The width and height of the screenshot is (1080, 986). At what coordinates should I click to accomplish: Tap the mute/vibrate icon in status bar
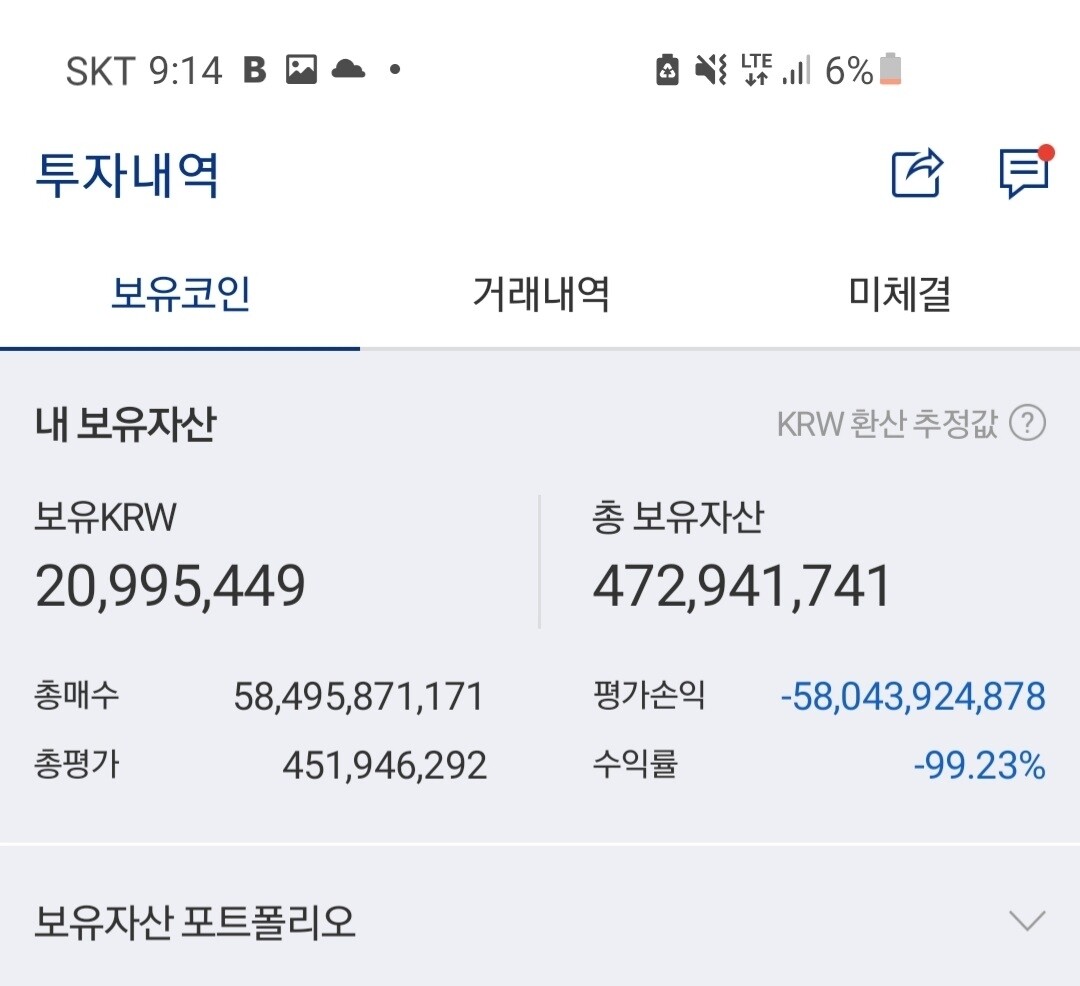710,69
